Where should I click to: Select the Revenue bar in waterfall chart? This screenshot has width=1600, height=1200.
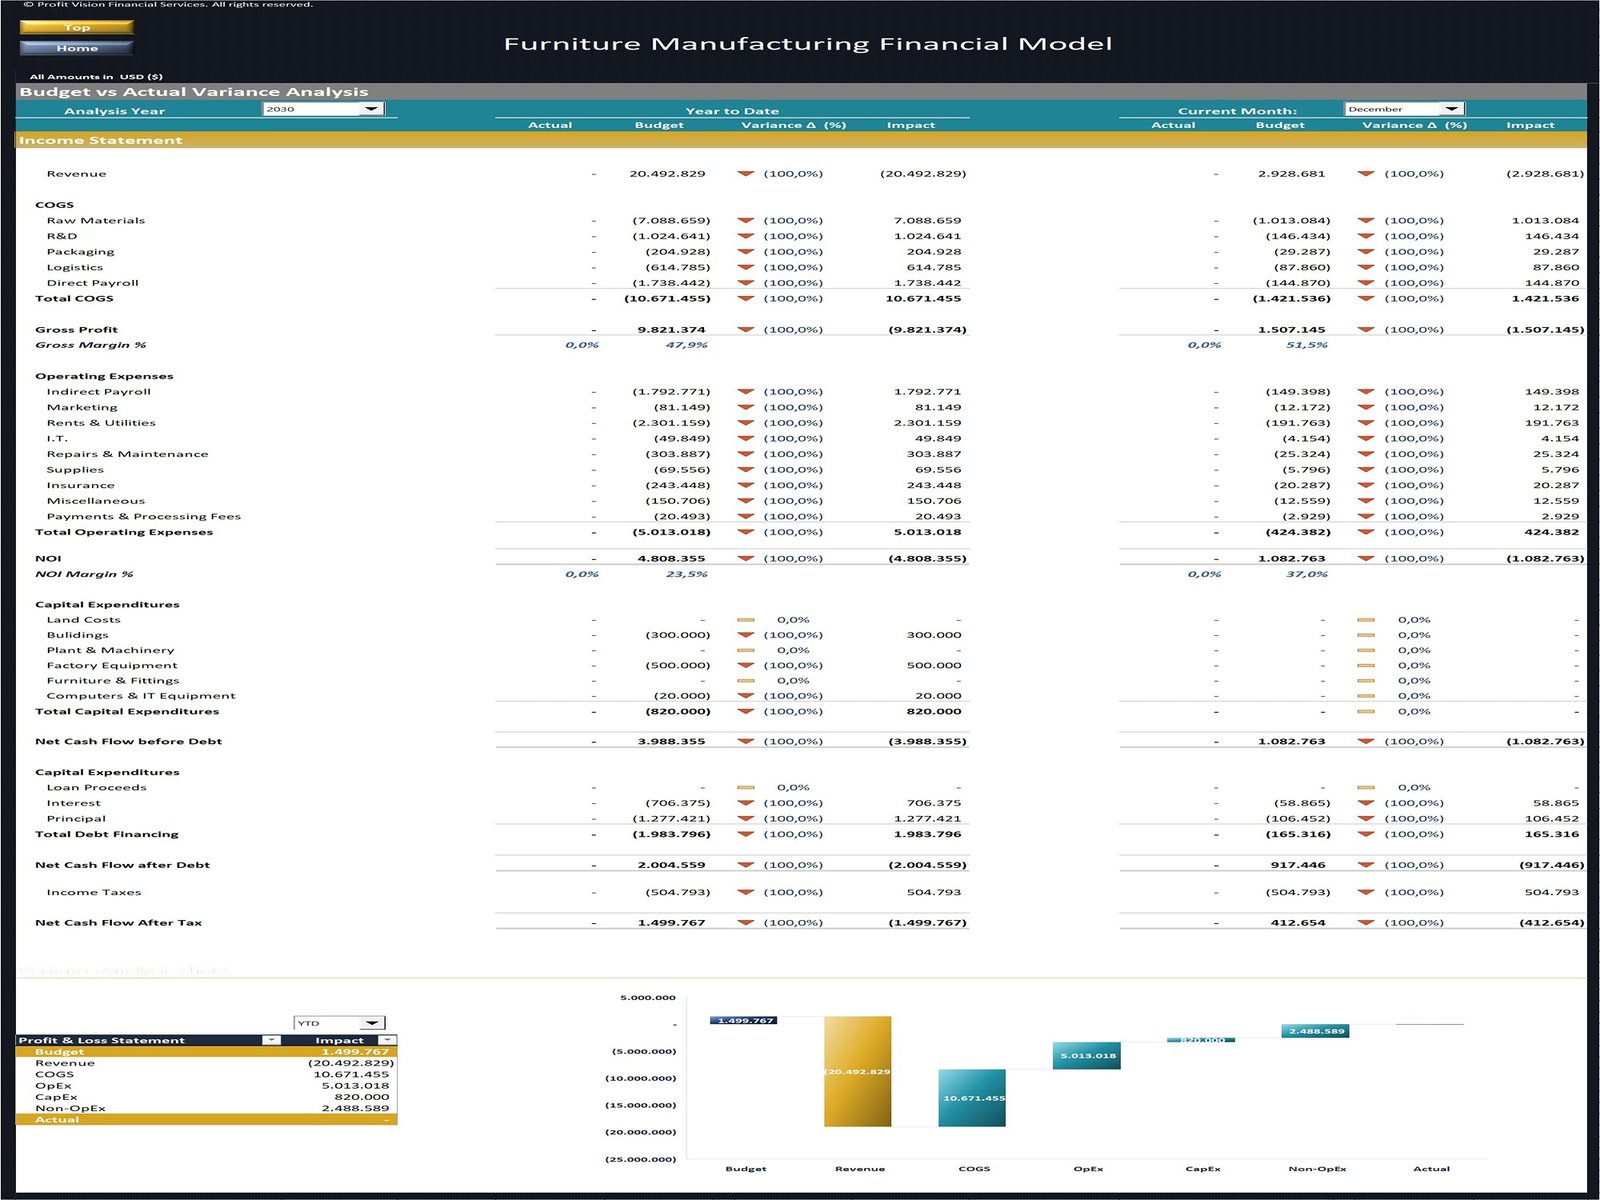coord(857,1071)
